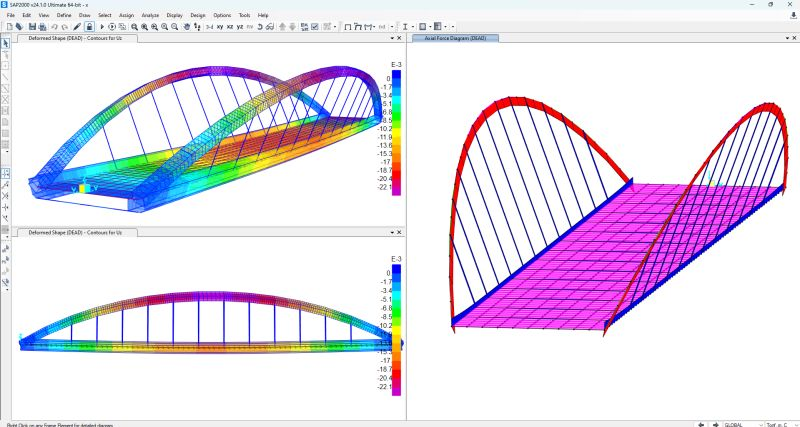The image size is (800, 427).
Task: Click the zoom out one step icon
Action: [x=174, y=27]
